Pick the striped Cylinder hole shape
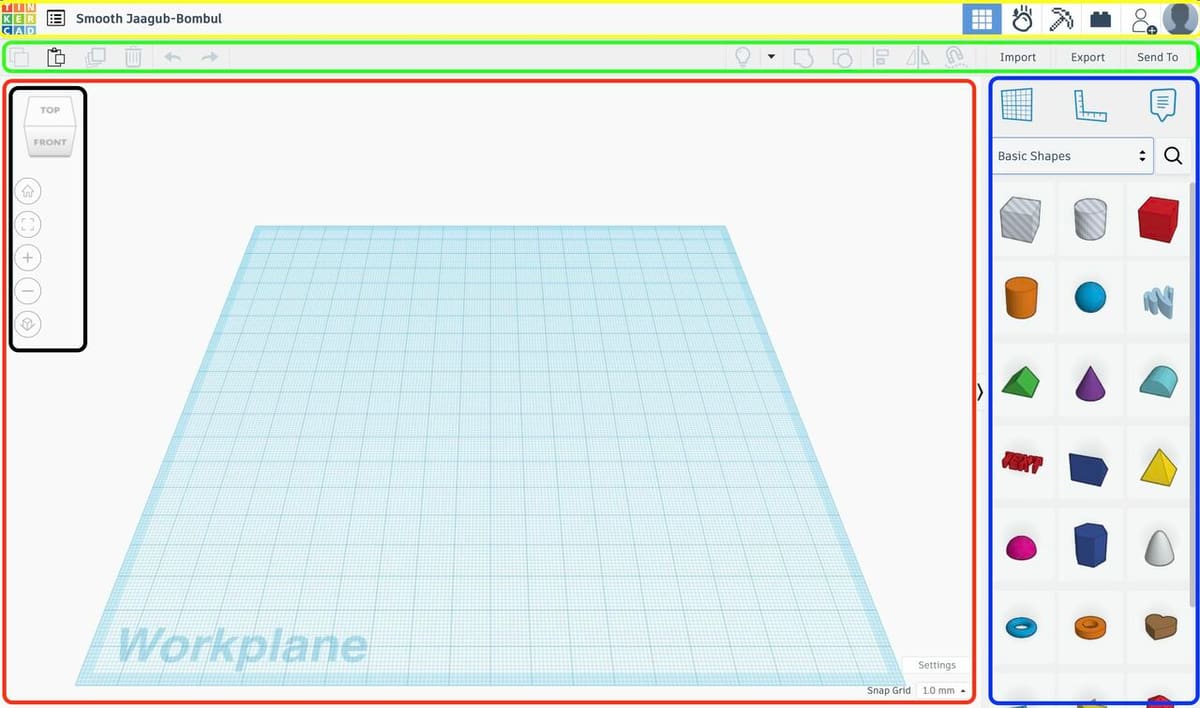This screenshot has width=1200, height=708. click(1091, 217)
